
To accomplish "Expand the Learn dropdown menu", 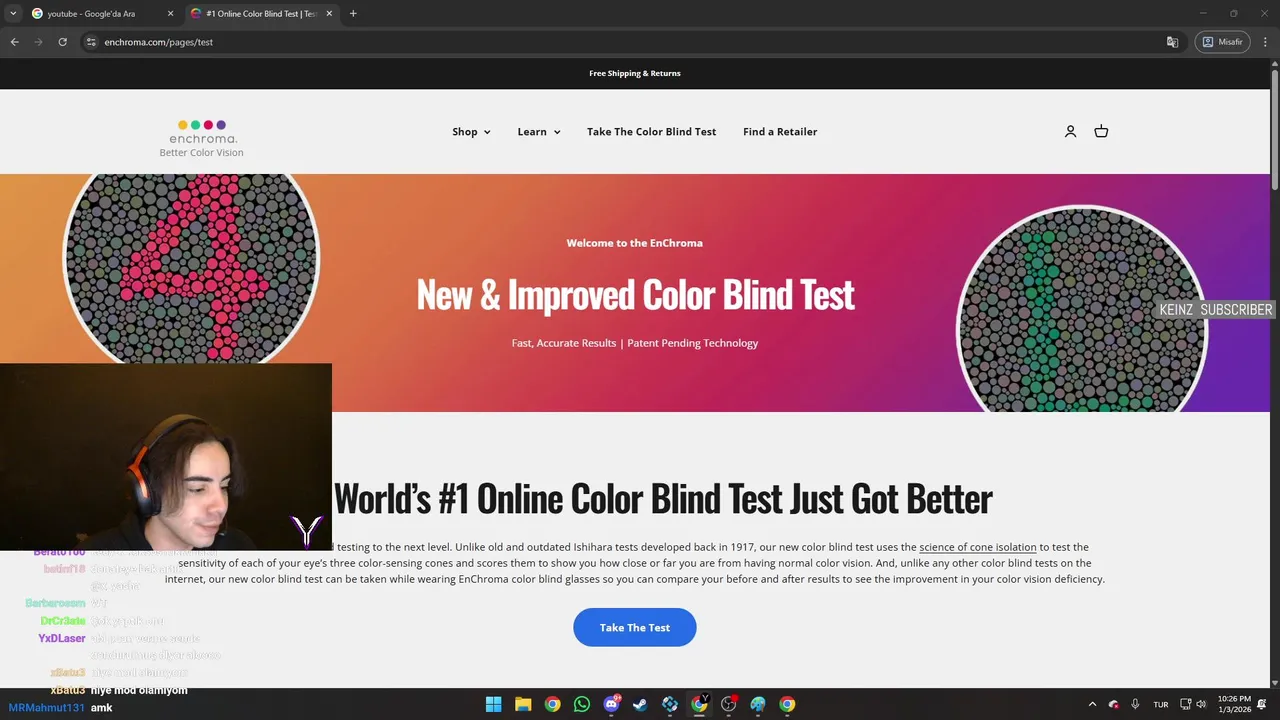I will click(539, 131).
